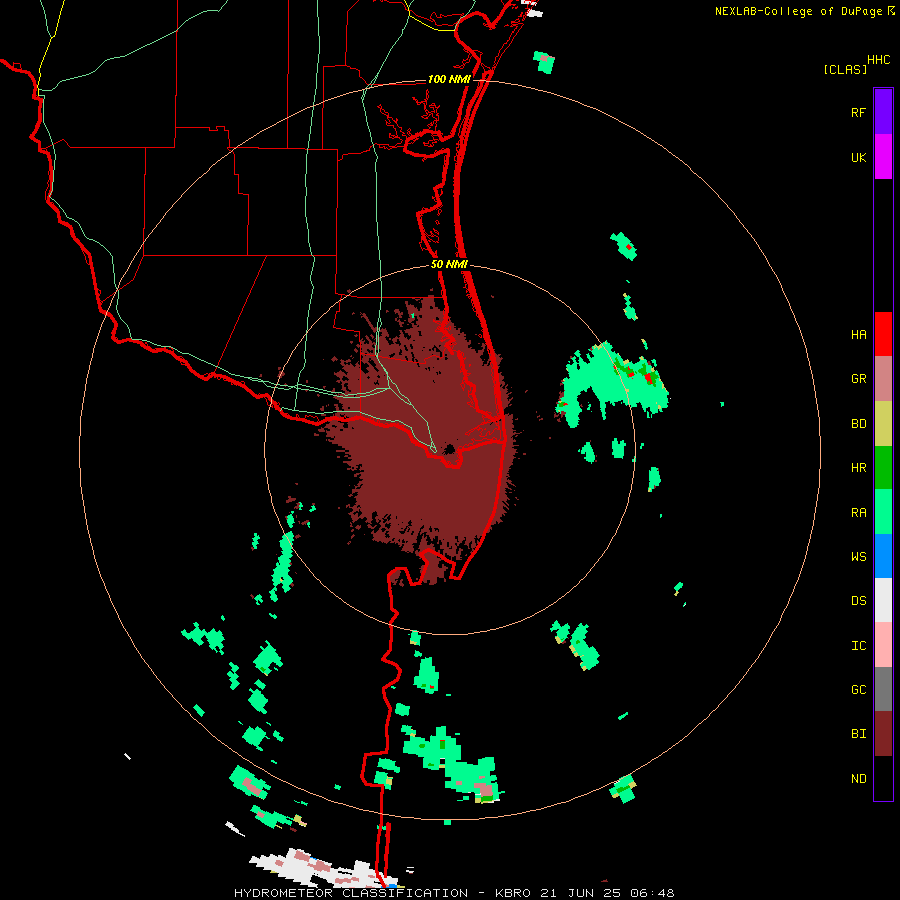Screen dimensions: 900x900
Task: Click the GR pink-brown legend swatch
Action: [883, 379]
